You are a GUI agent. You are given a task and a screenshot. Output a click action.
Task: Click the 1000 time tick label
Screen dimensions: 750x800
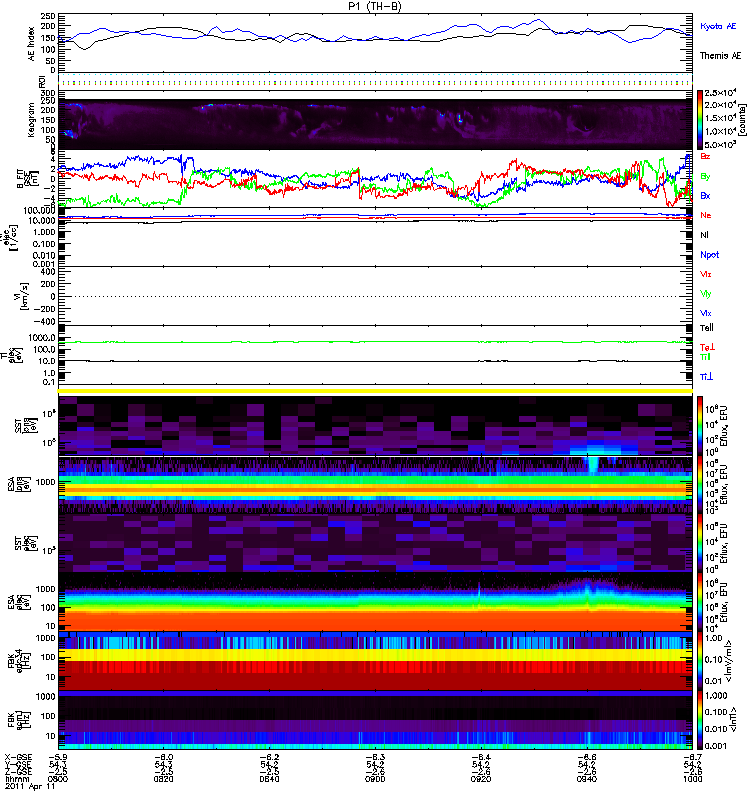click(693, 780)
